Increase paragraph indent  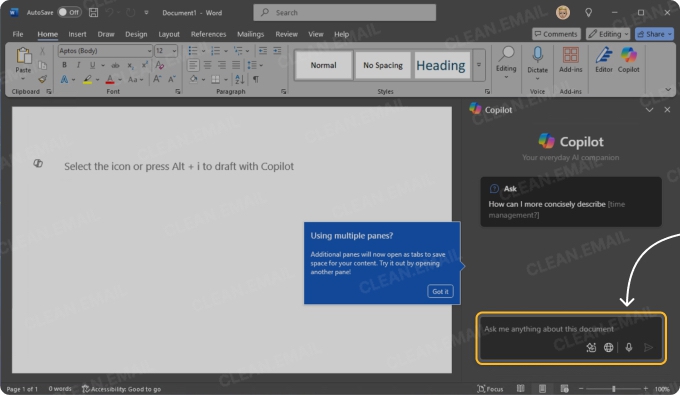coord(277,51)
